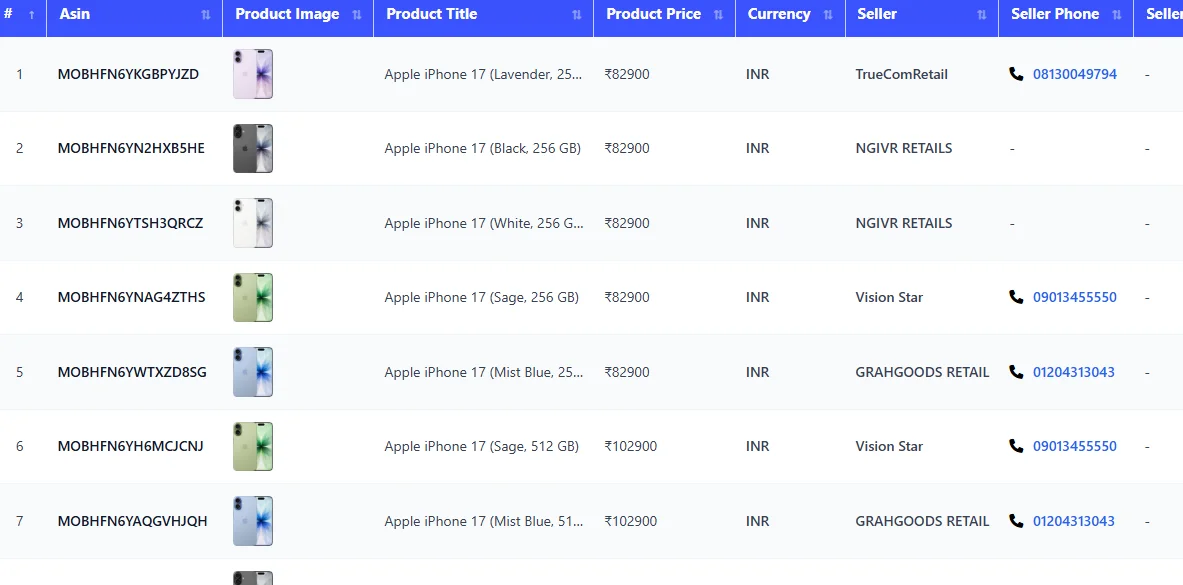
Task: Open phone link 09013455550 in row 6
Action: tap(1074, 446)
